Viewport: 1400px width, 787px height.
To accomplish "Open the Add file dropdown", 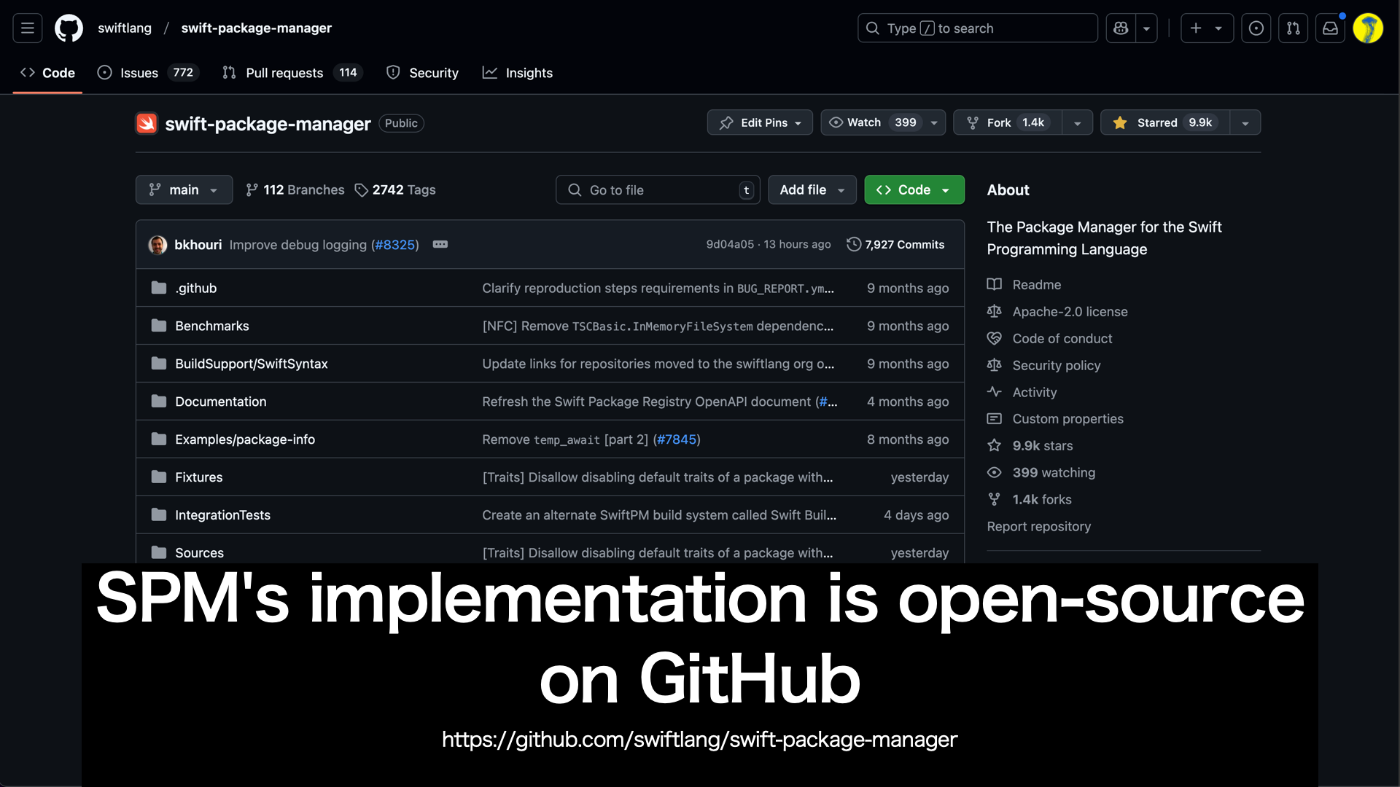I will (x=812, y=190).
